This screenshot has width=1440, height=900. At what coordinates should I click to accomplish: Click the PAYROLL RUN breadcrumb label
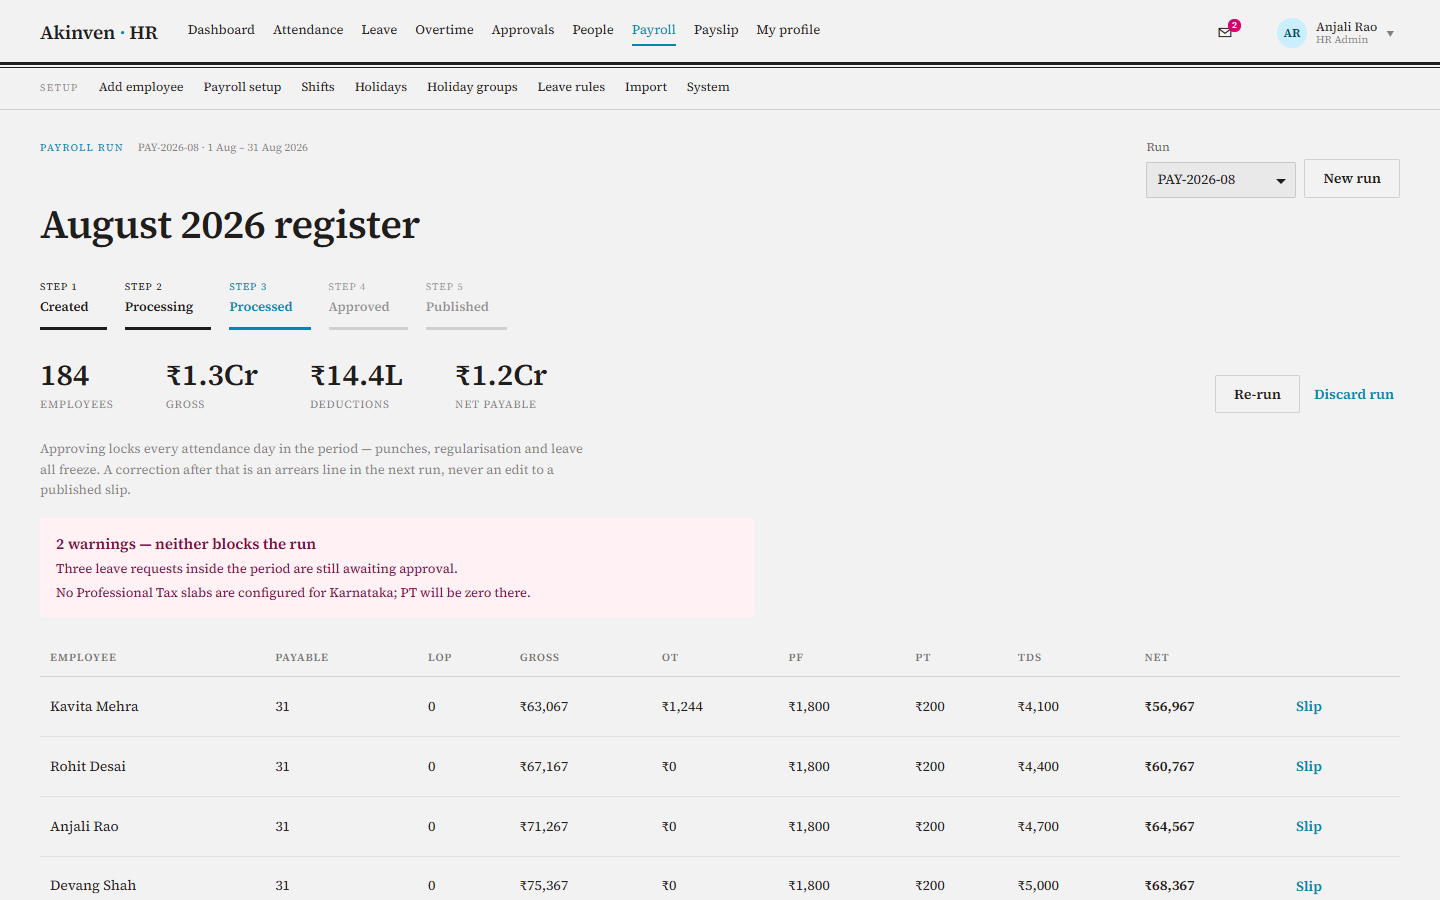tap(81, 147)
